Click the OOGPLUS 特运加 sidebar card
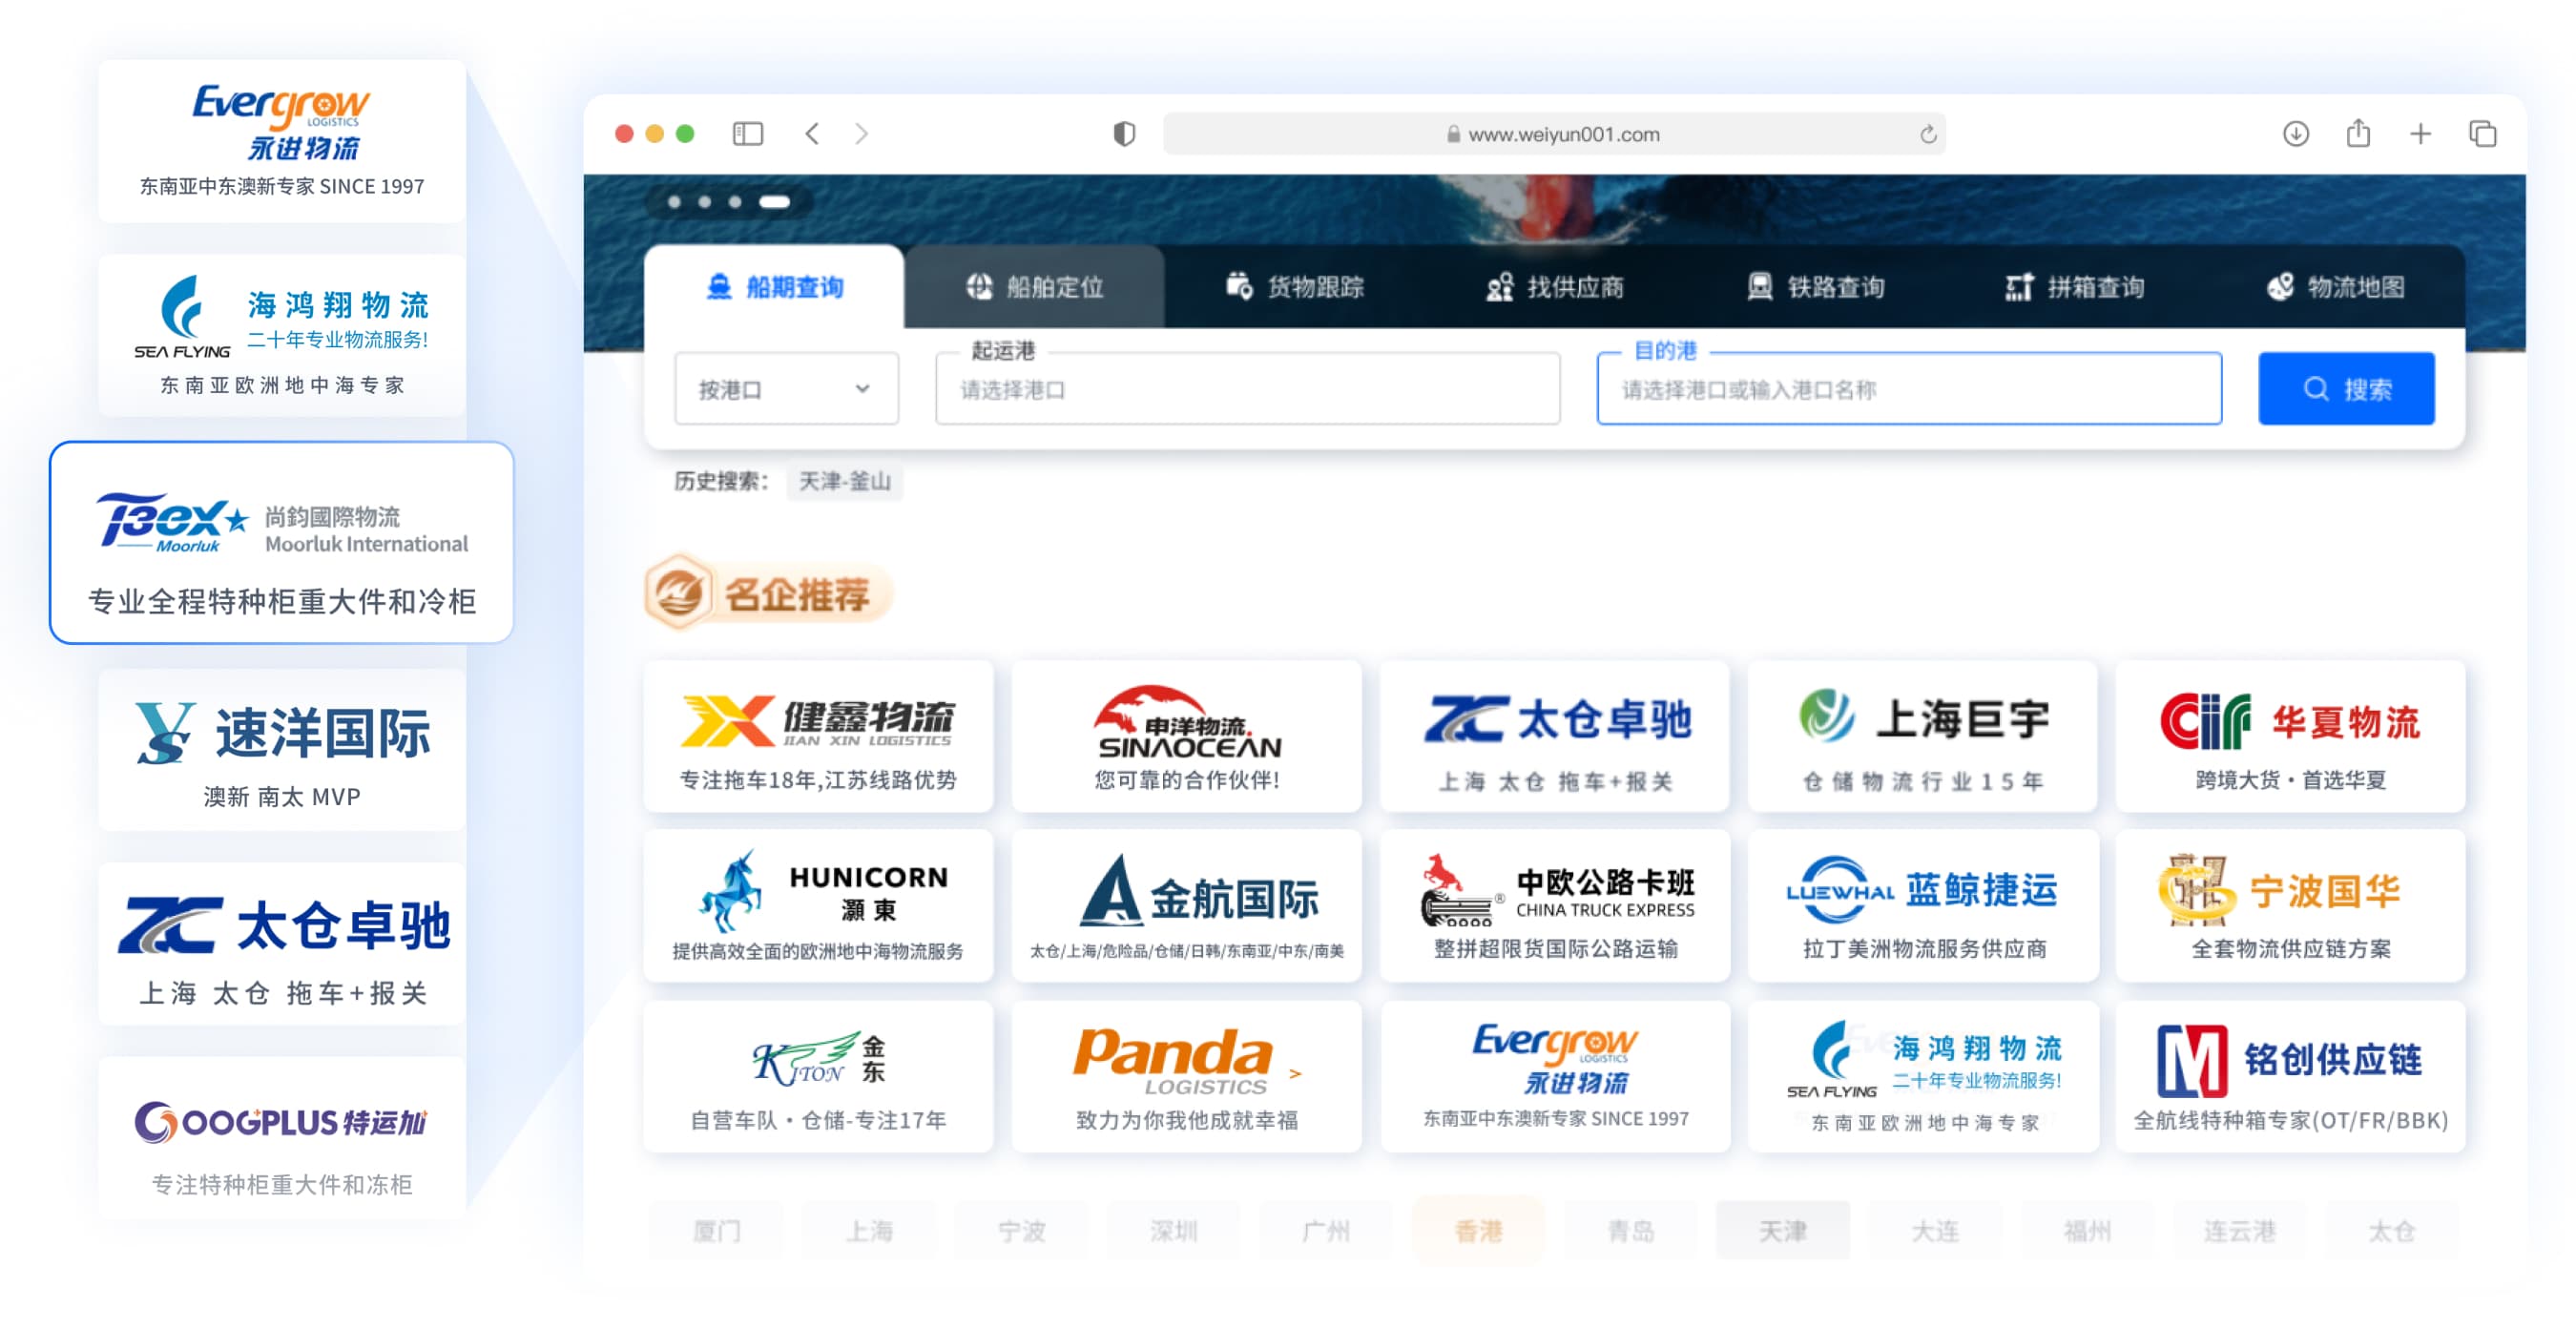Image resolution: width=2576 pixels, height=1328 pixels. (282, 1138)
